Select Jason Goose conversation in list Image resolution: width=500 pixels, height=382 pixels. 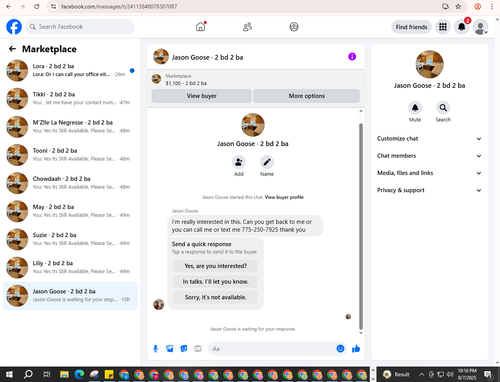[70, 296]
